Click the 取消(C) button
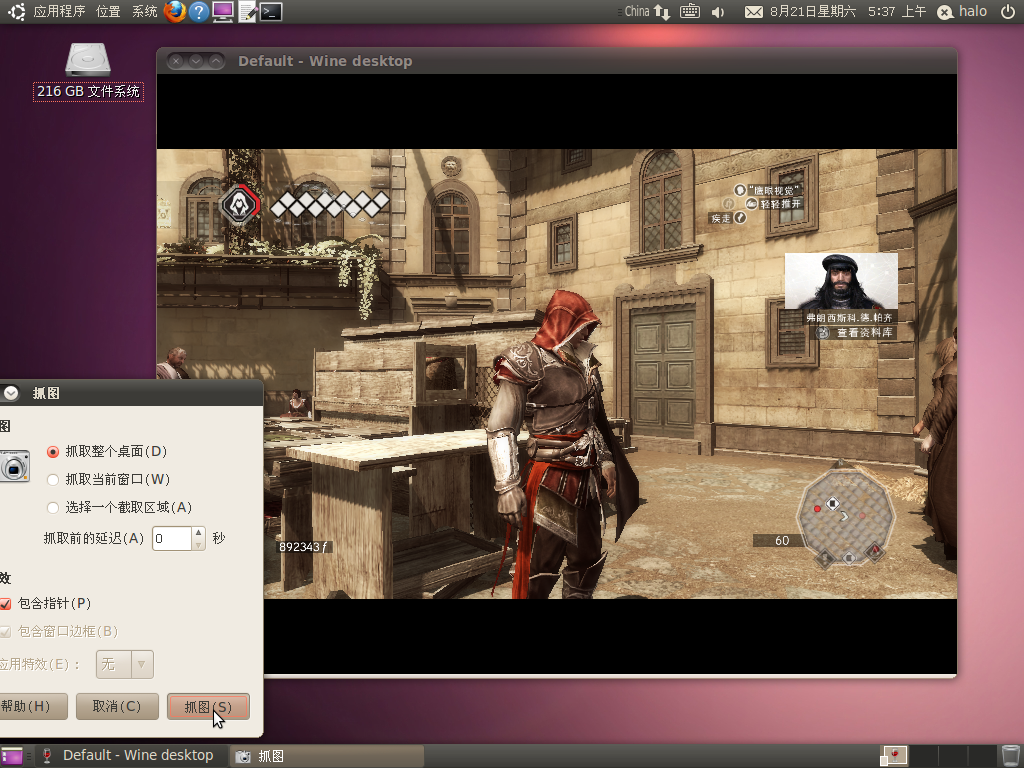1024x768 pixels. pyautogui.click(x=117, y=707)
